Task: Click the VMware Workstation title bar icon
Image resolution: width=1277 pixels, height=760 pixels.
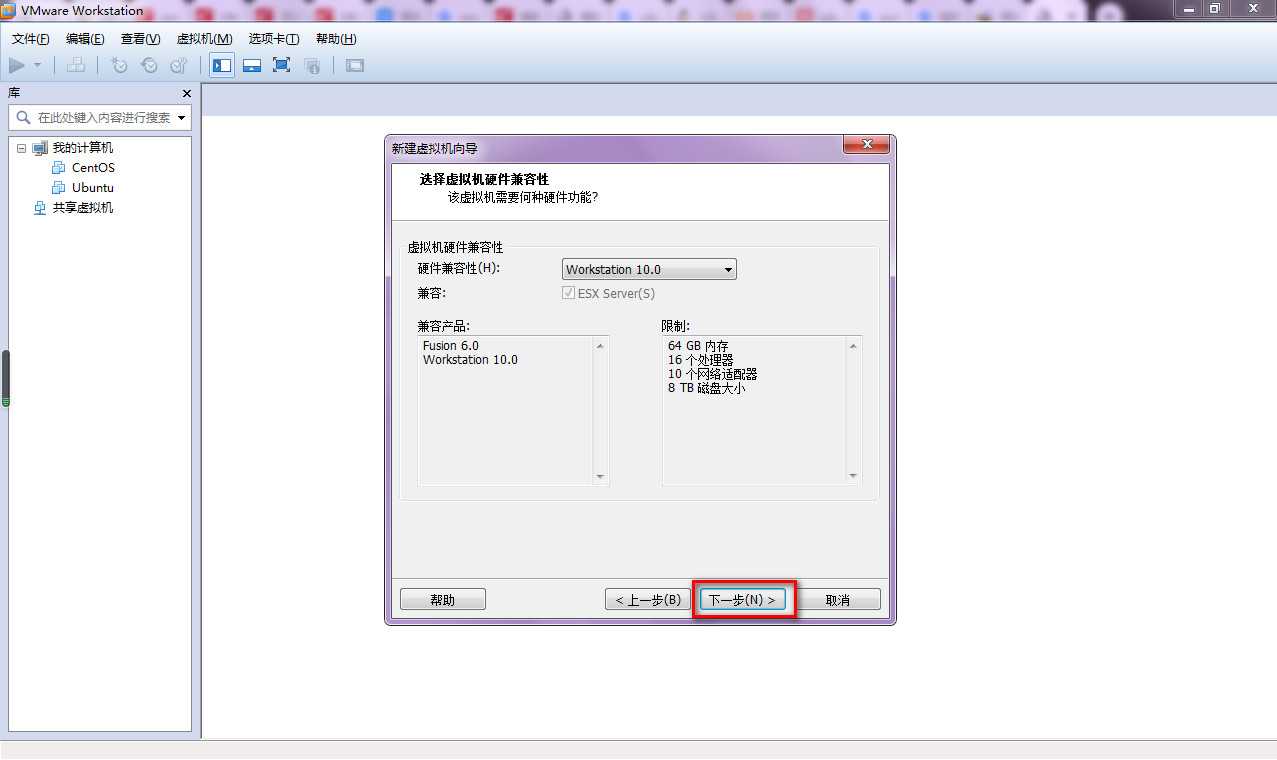Action: click(9, 10)
